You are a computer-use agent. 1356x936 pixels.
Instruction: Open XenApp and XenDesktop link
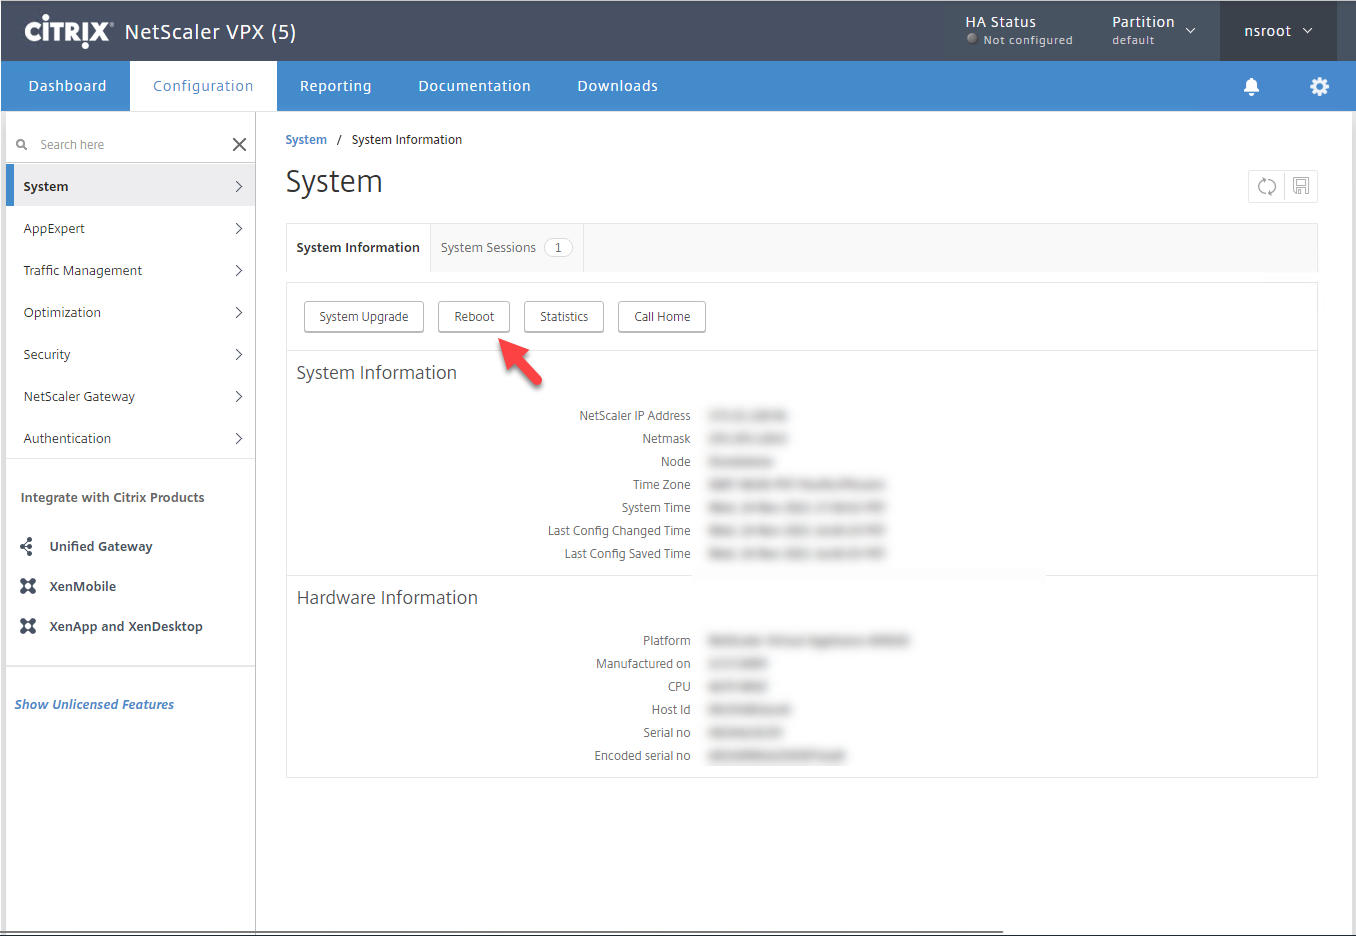(x=126, y=627)
